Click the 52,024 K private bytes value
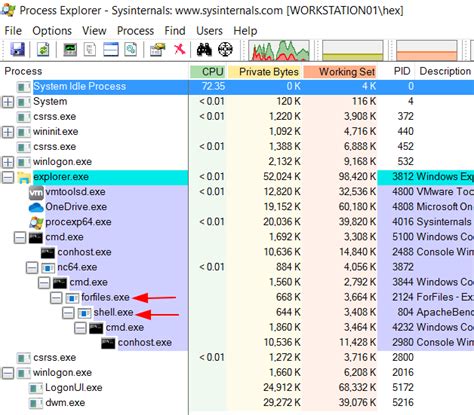Image resolution: width=474 pixels, height=415 pixels. point(282,177)
